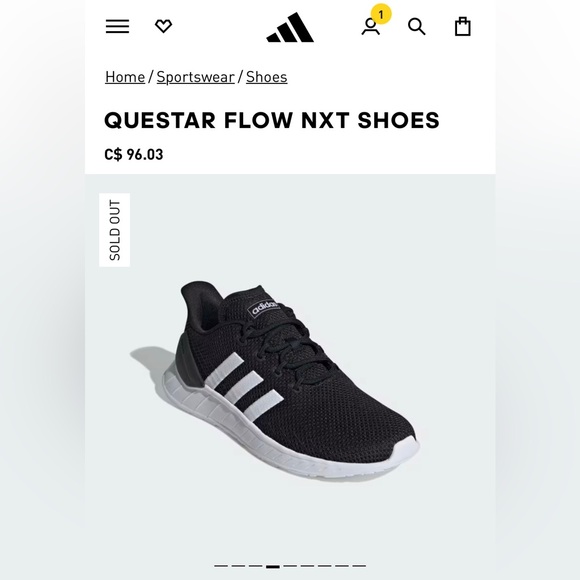Select the sixth image carousel indicator
This screenshot has width=580, height=580.
coord(307,566)
